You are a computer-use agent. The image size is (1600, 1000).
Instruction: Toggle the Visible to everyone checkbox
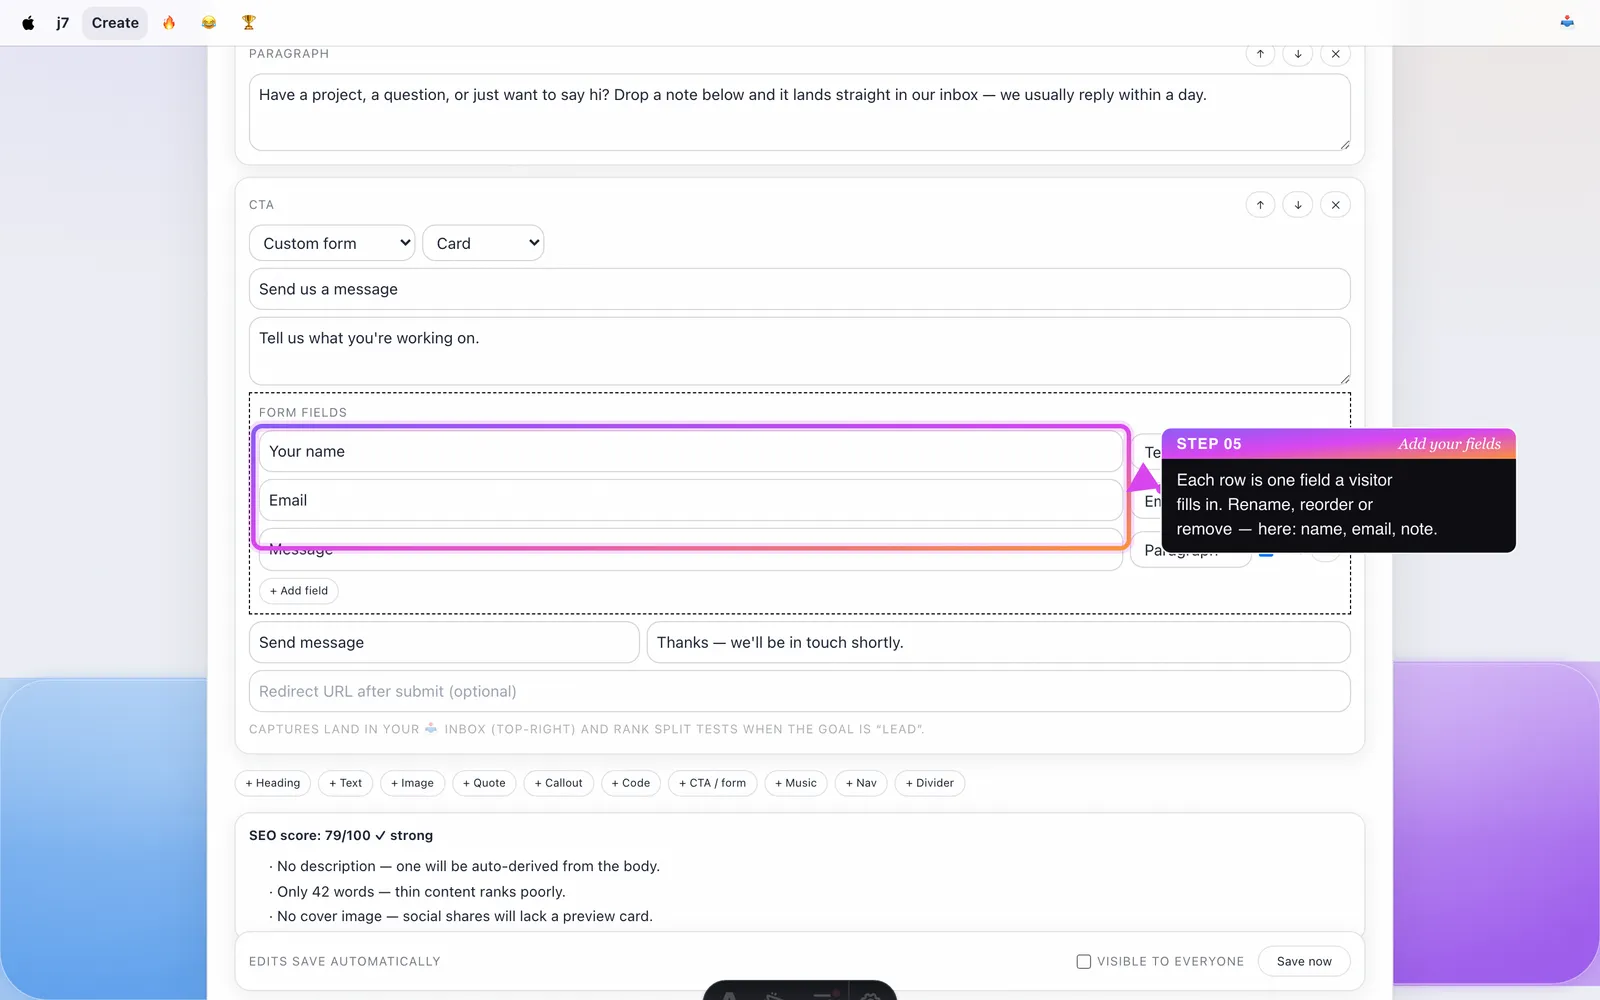(1084, 961)
